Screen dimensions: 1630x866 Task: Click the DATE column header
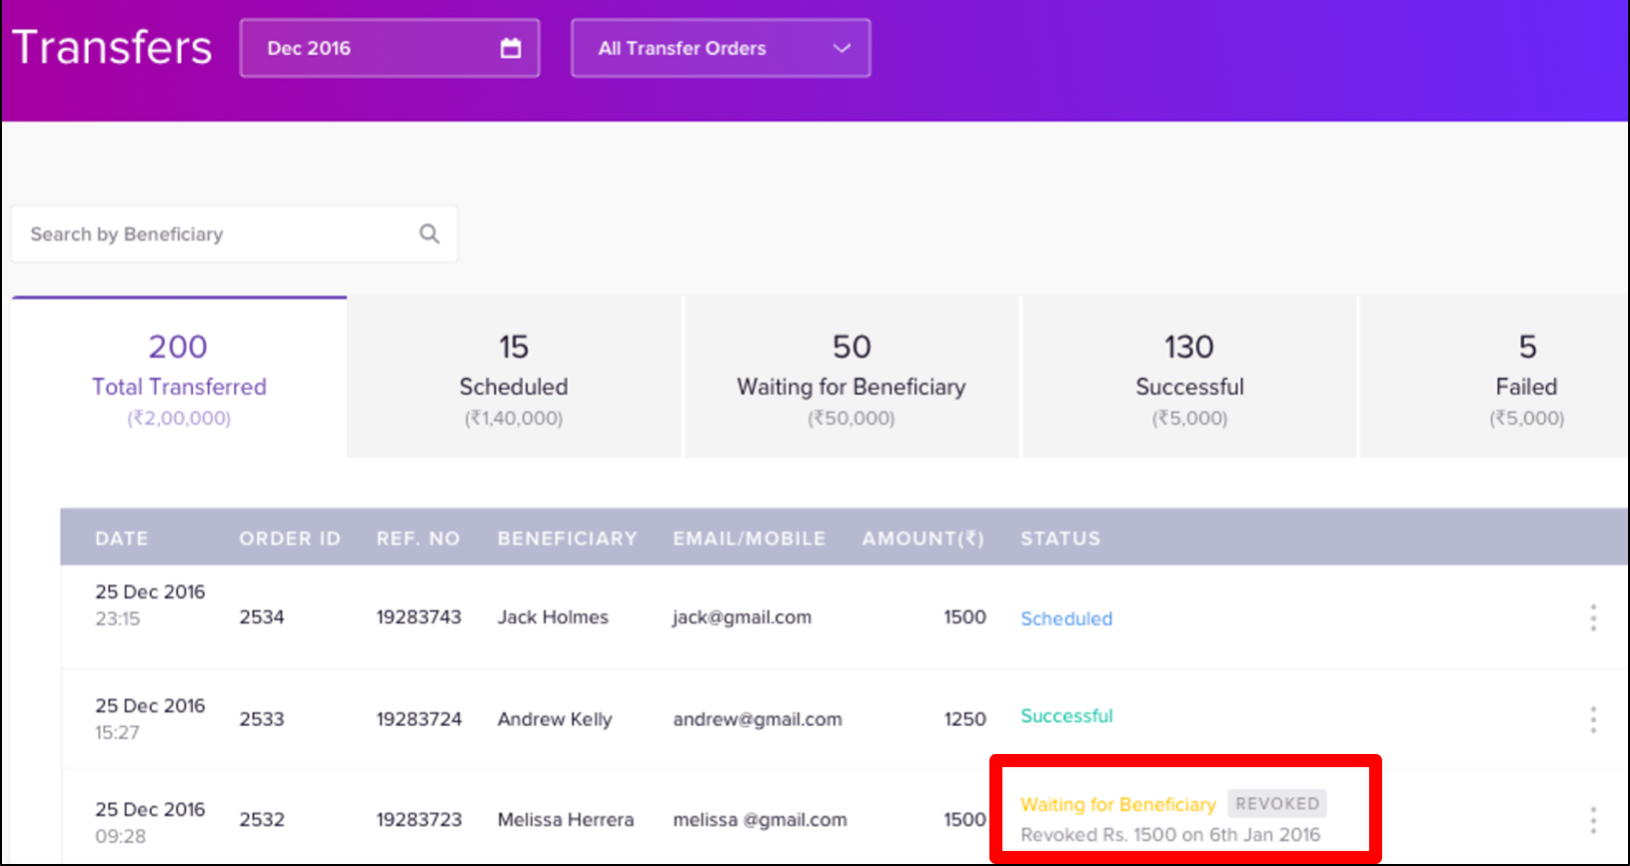coord(121,538)
